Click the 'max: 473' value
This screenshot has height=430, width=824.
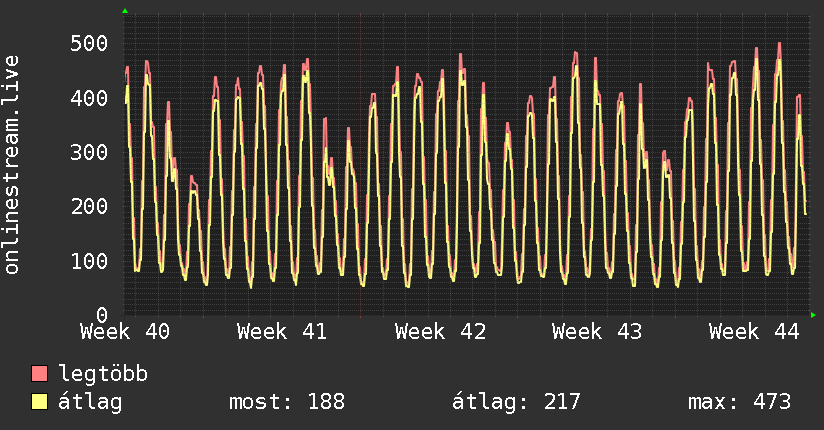[739, 402]
